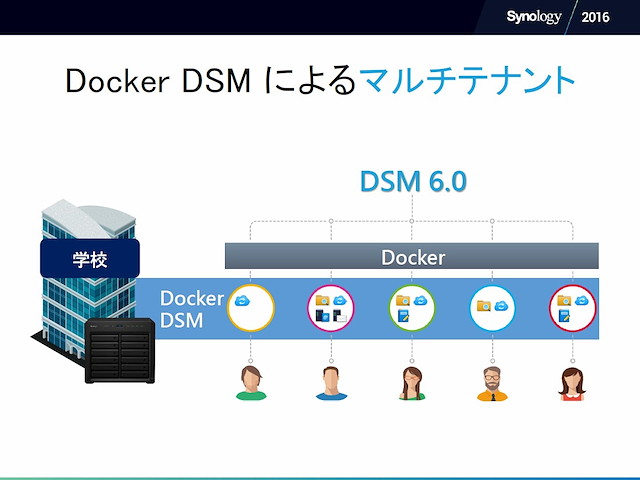Click the red-ringed container circle
Image resolution: width=640 pixels, height=480 pixels.
pos(573,308)
